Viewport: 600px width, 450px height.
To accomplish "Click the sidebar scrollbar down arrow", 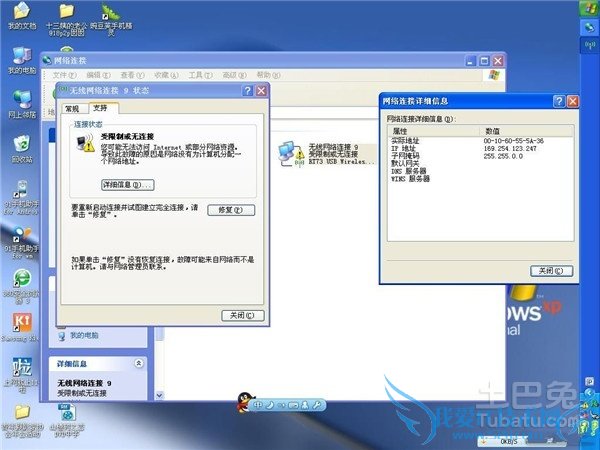I will (x=159, y=395).
